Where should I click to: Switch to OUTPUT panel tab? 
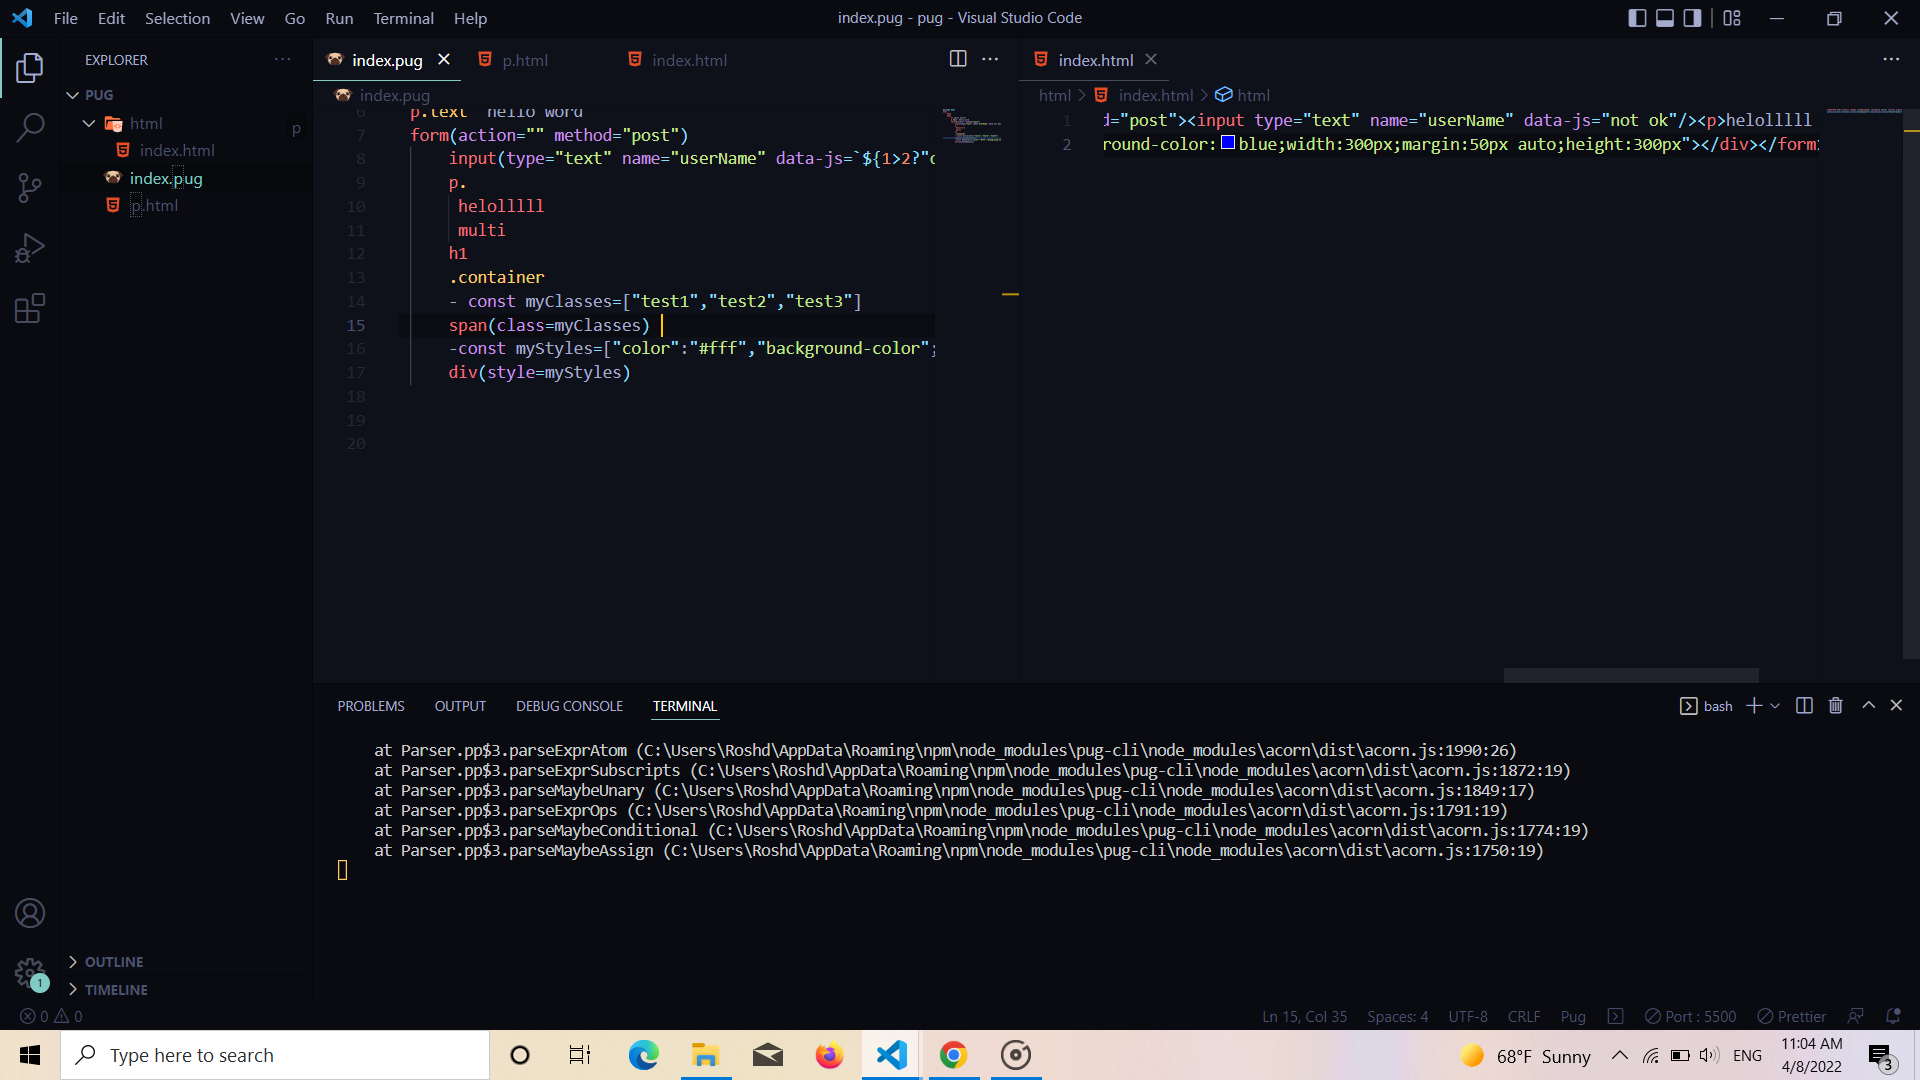click(x=460, y=706)
